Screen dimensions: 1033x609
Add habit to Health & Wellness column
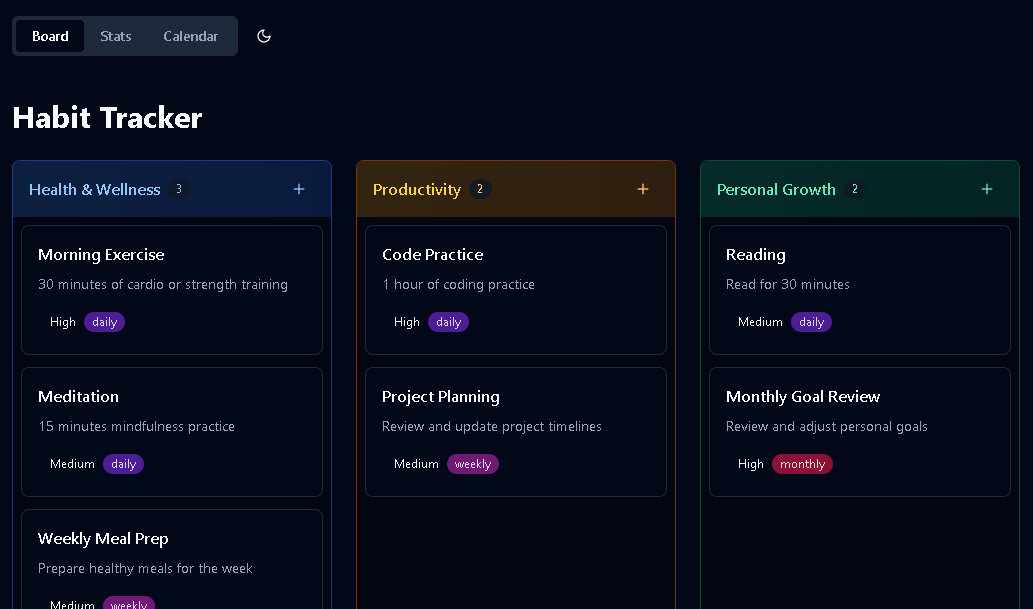coord(299,189)
